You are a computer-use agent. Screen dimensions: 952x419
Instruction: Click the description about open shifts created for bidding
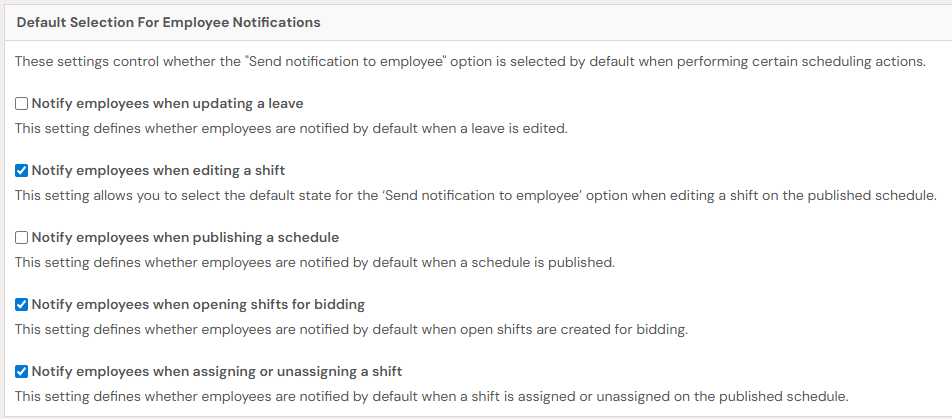pyautogui.click(x=351, y=329)
